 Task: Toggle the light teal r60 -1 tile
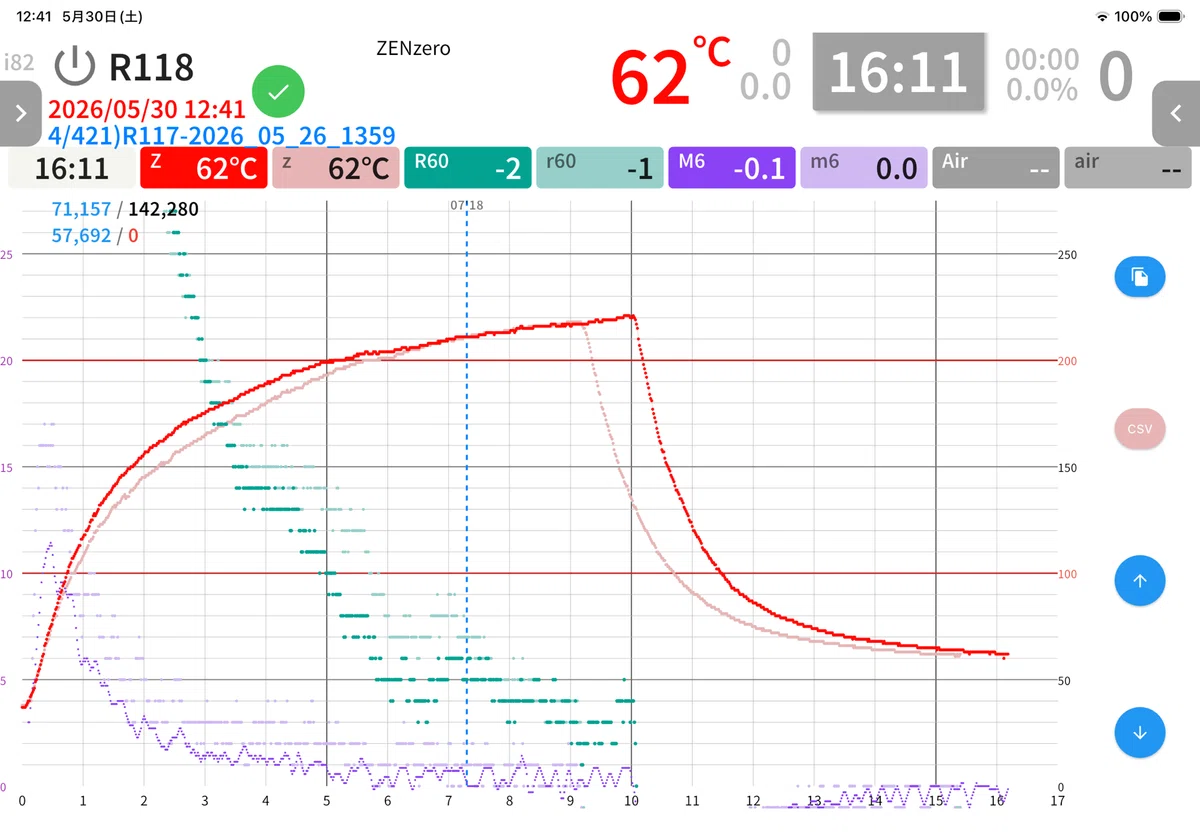point(599,168)
